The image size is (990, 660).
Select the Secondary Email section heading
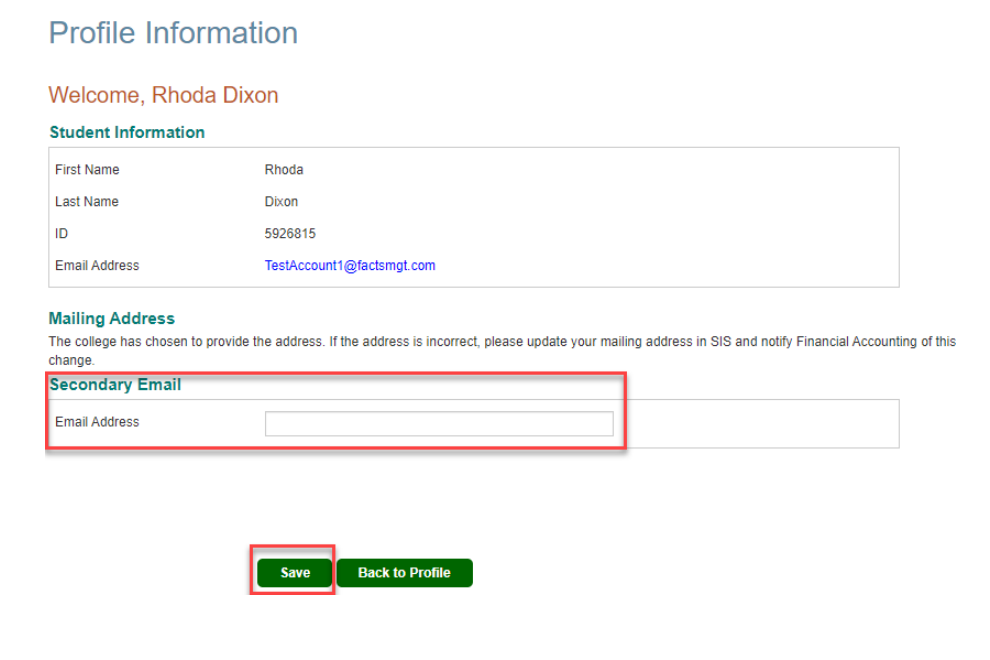point(115,385)
